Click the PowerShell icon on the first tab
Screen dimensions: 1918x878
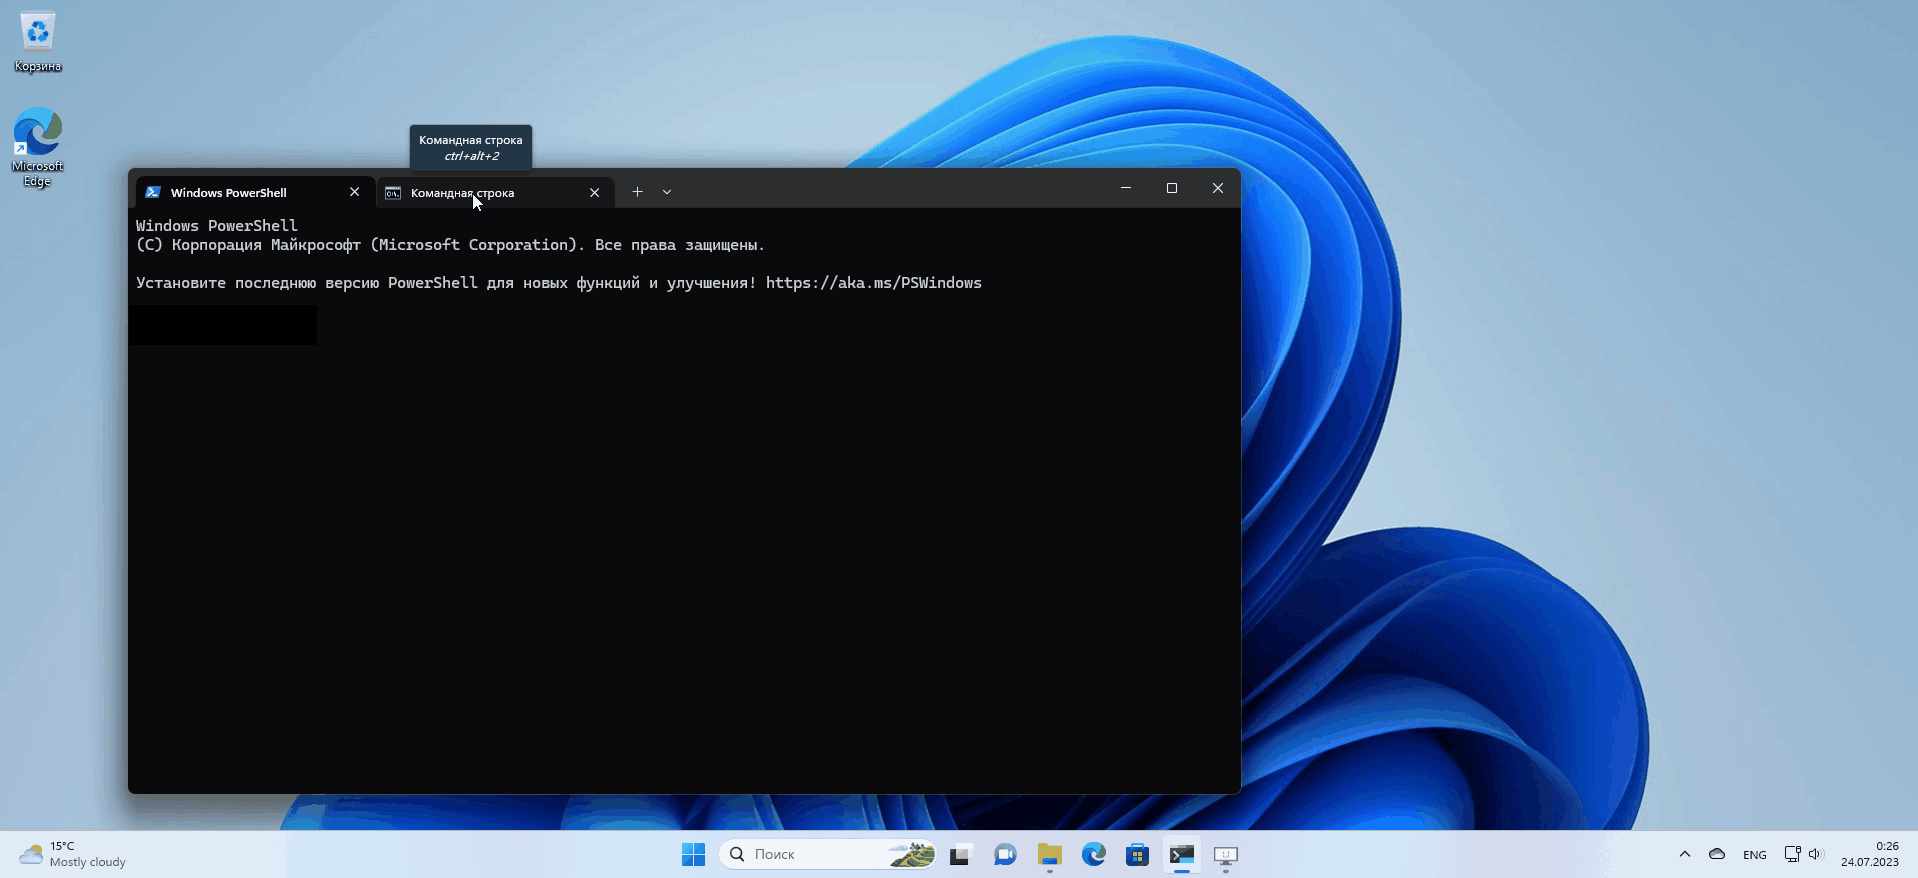point(153,192)
